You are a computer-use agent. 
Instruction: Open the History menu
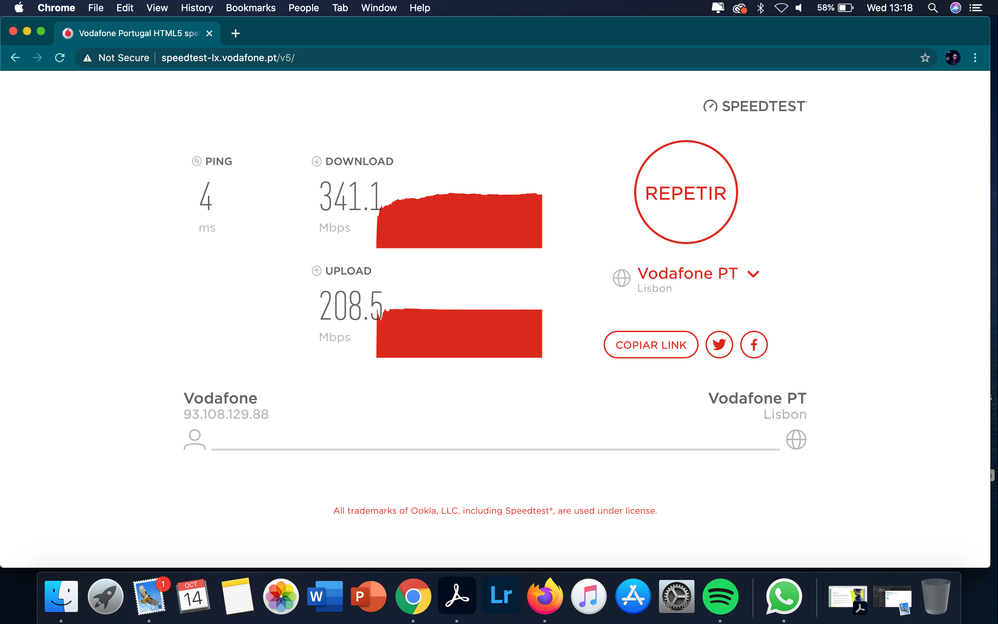point(196,8)
